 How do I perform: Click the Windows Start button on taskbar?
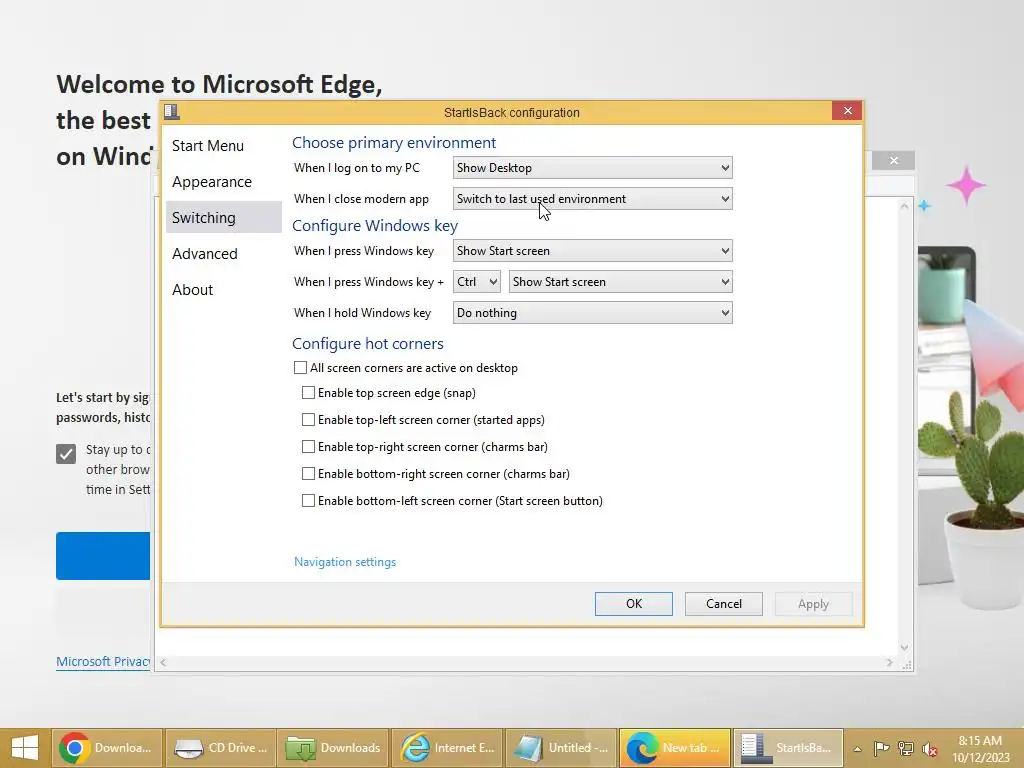[25, 748]
